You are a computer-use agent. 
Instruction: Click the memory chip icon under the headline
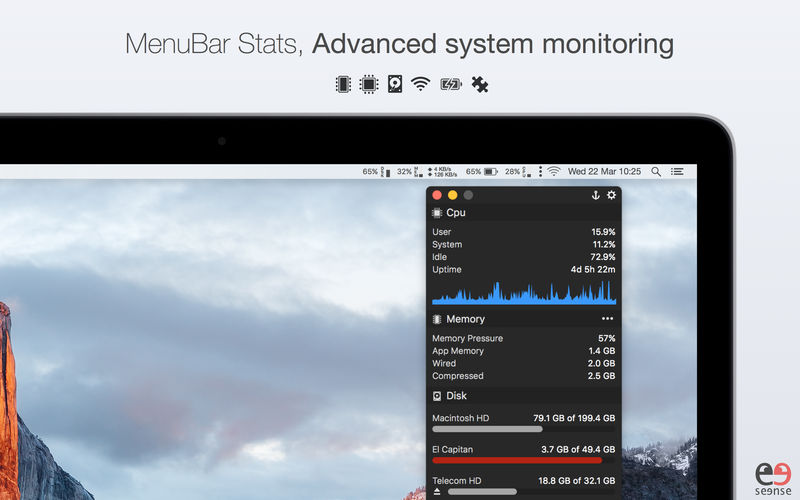pos(343,84)
